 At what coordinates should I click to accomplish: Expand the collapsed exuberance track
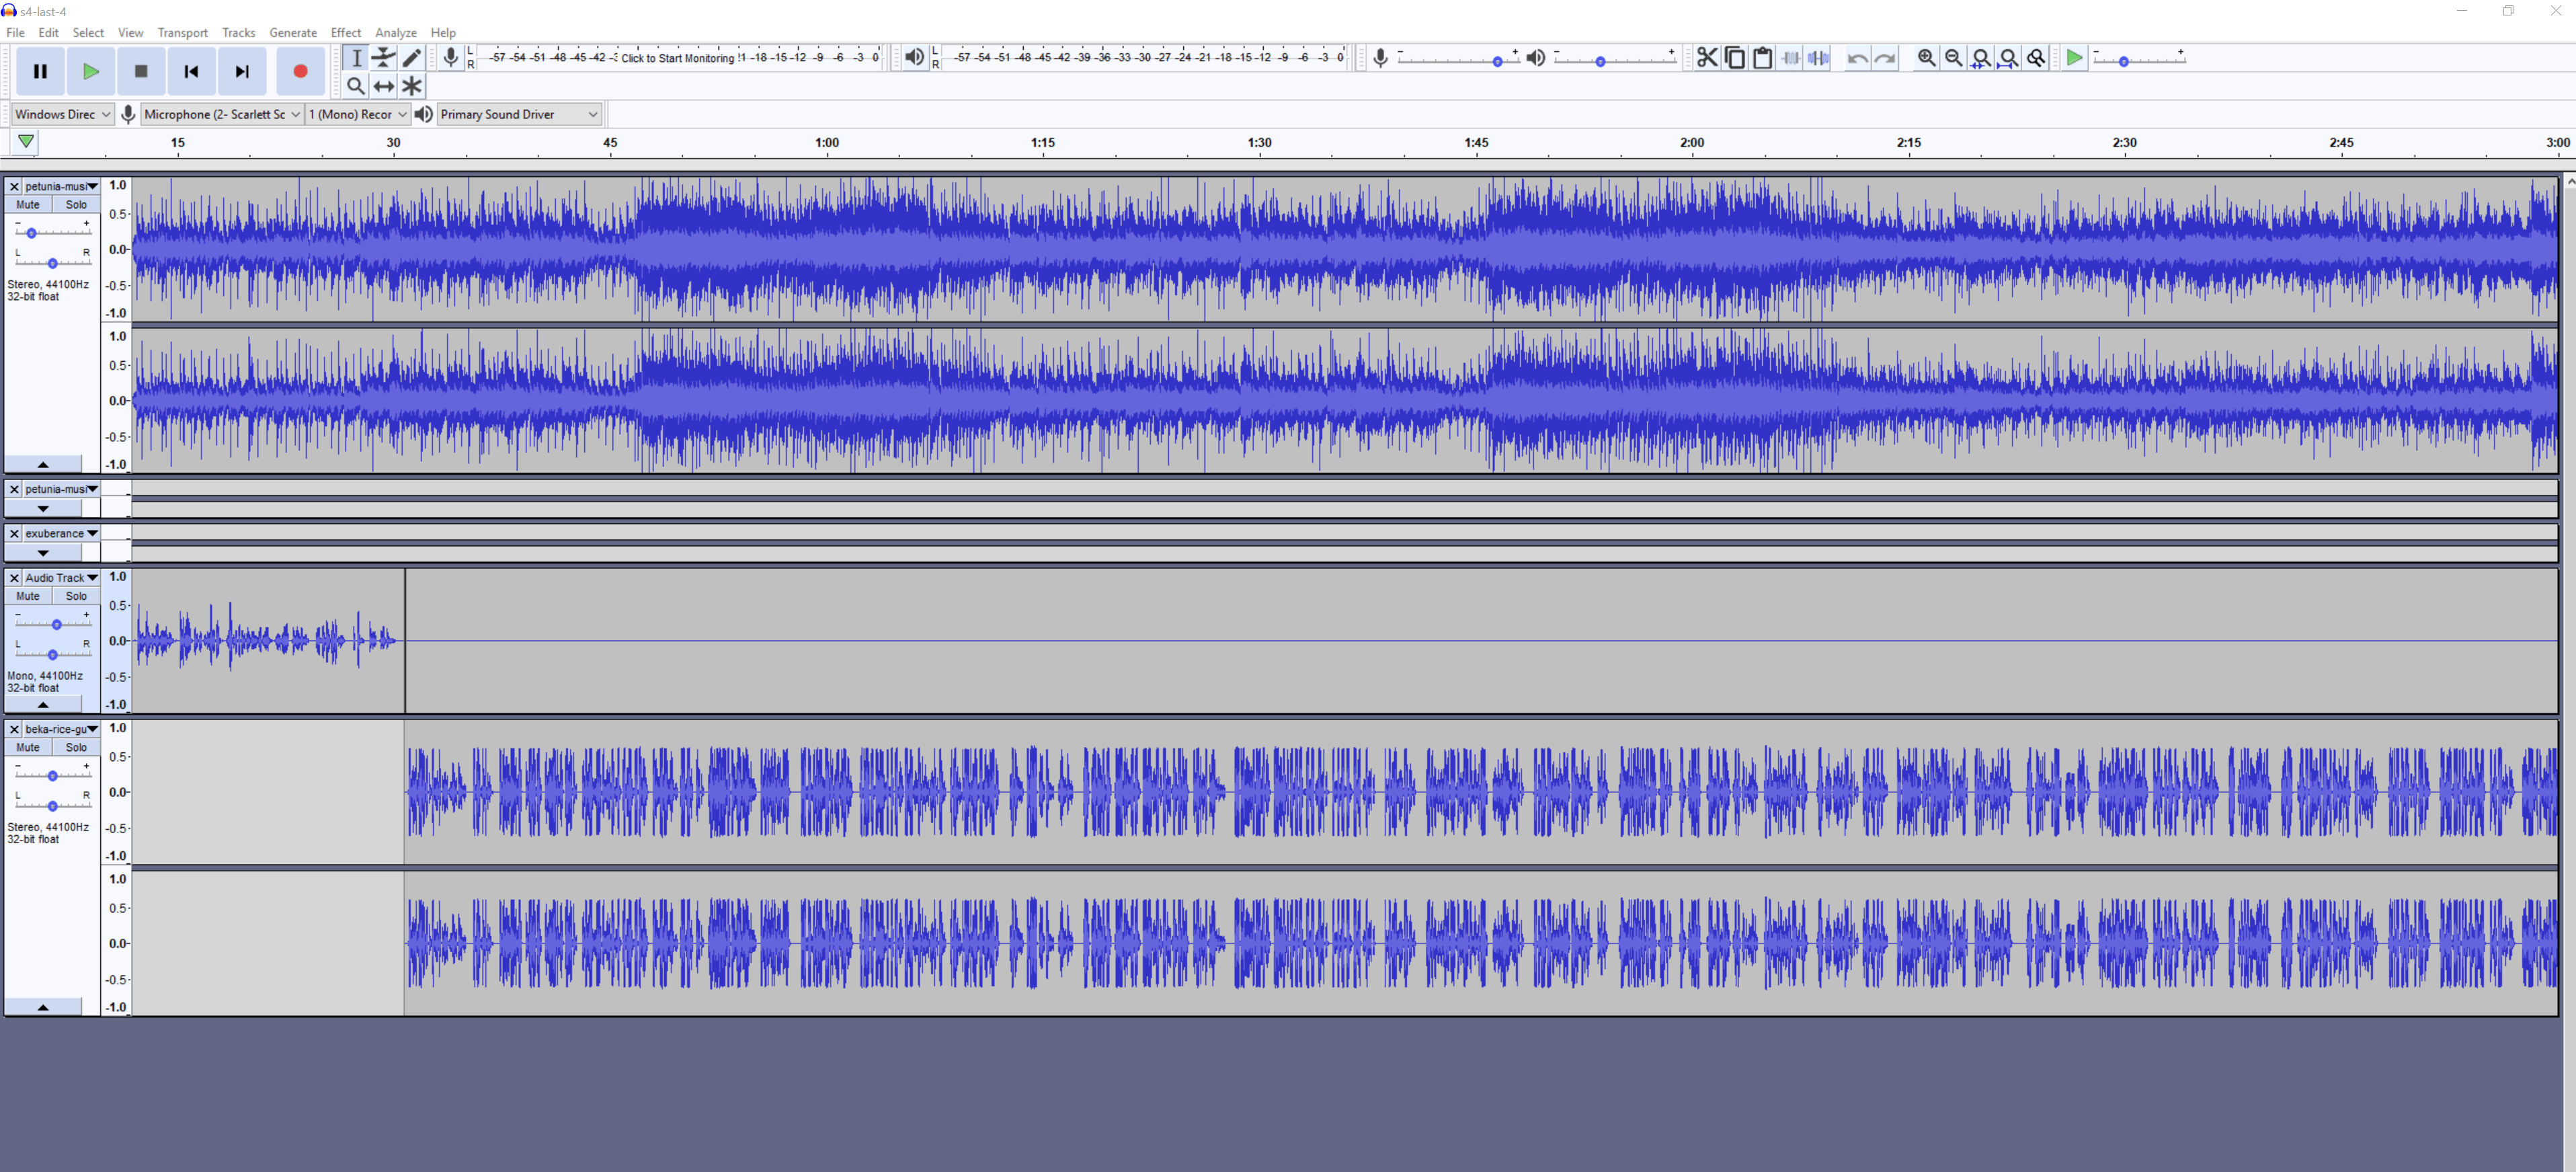click(43, 553)
